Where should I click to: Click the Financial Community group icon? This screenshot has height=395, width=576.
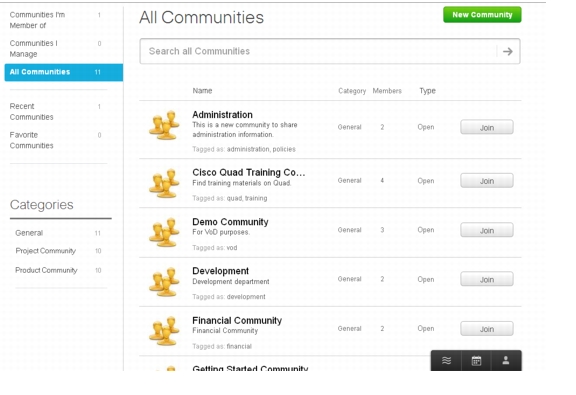pos(164,331)
